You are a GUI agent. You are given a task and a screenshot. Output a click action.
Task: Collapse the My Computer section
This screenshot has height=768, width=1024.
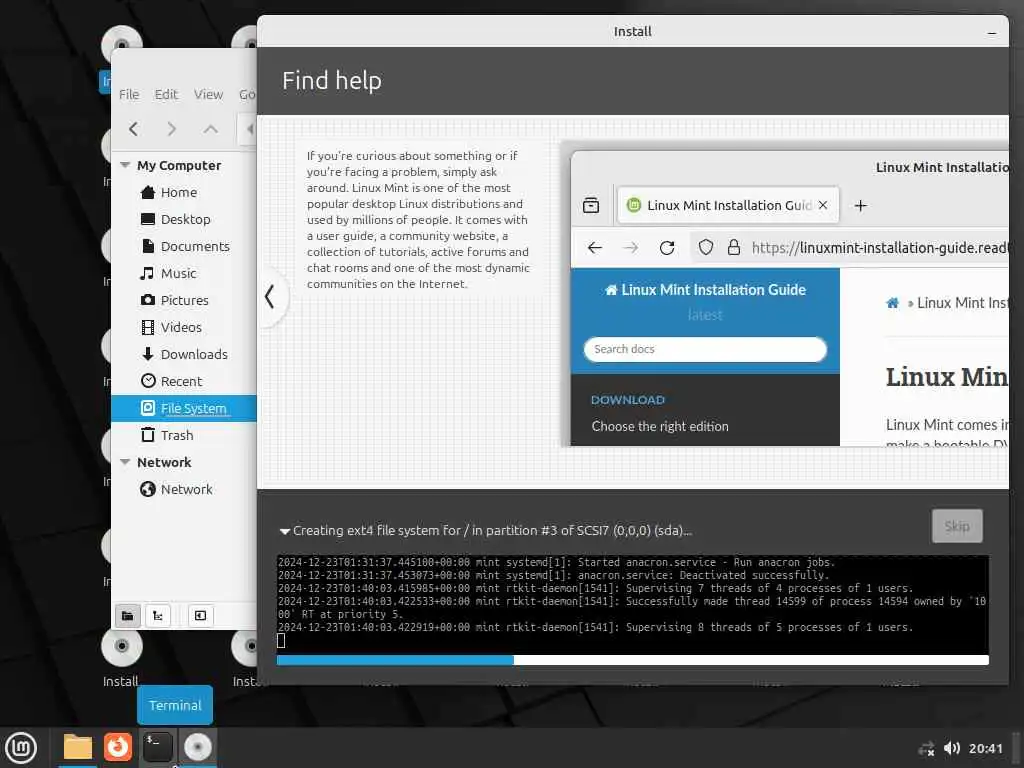[x=125, y=165]
